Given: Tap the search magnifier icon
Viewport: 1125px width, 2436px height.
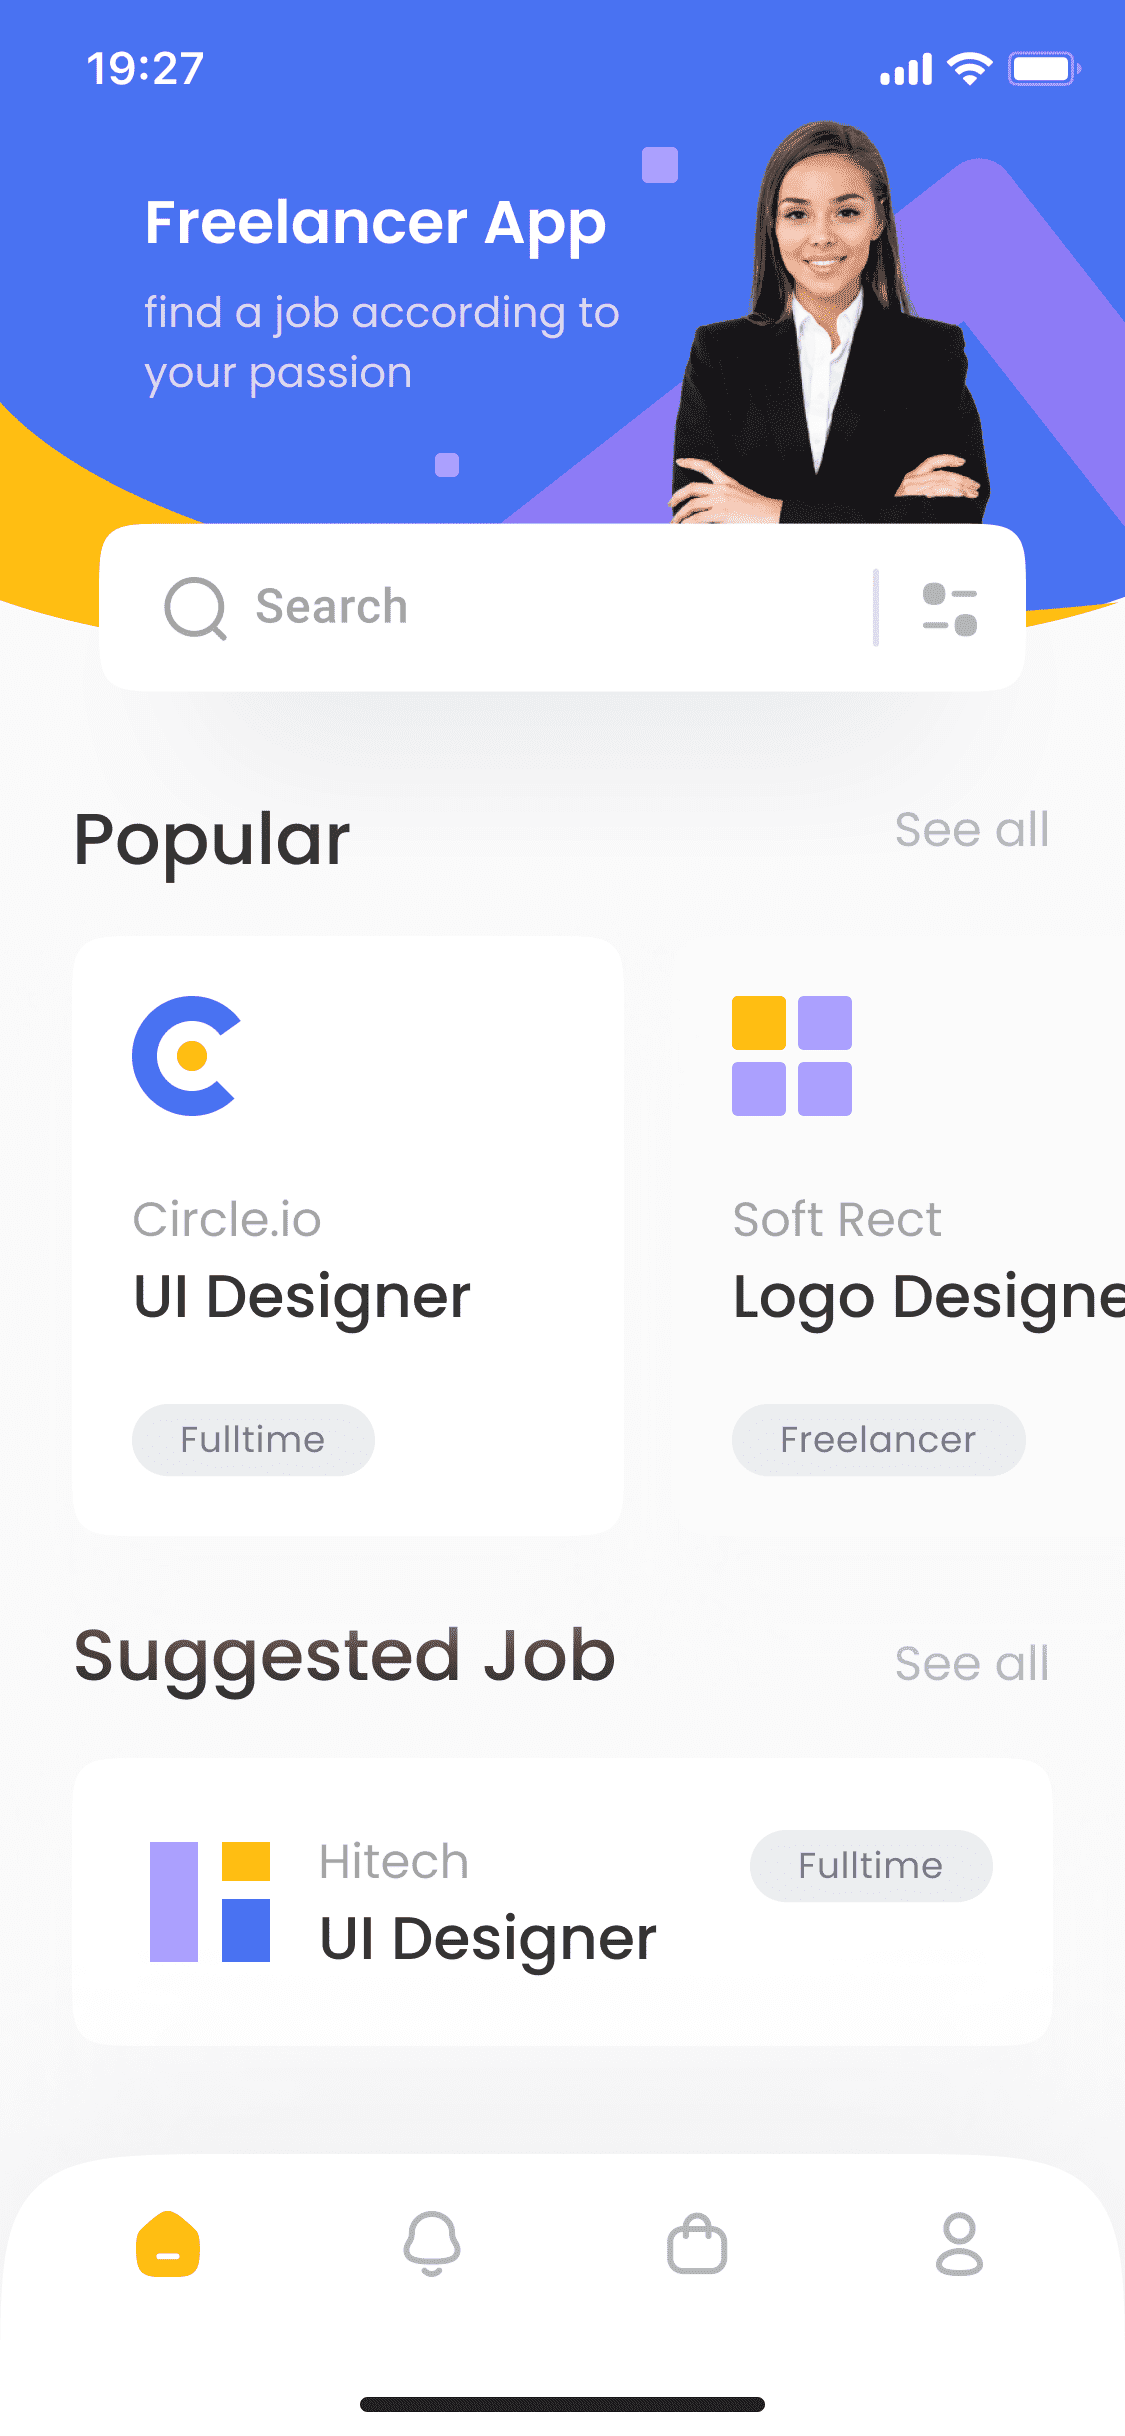Looking at the screenshot, I should (x=195, y=608).
